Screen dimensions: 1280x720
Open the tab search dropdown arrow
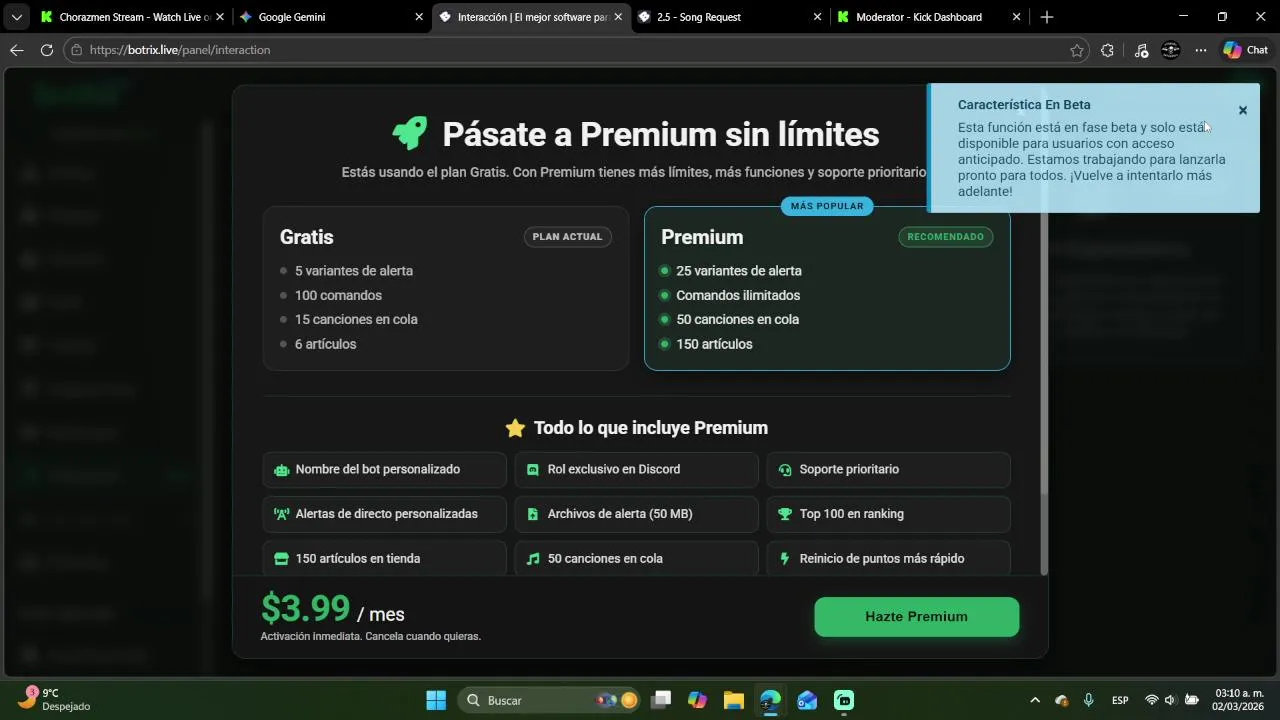pos(16,17)
